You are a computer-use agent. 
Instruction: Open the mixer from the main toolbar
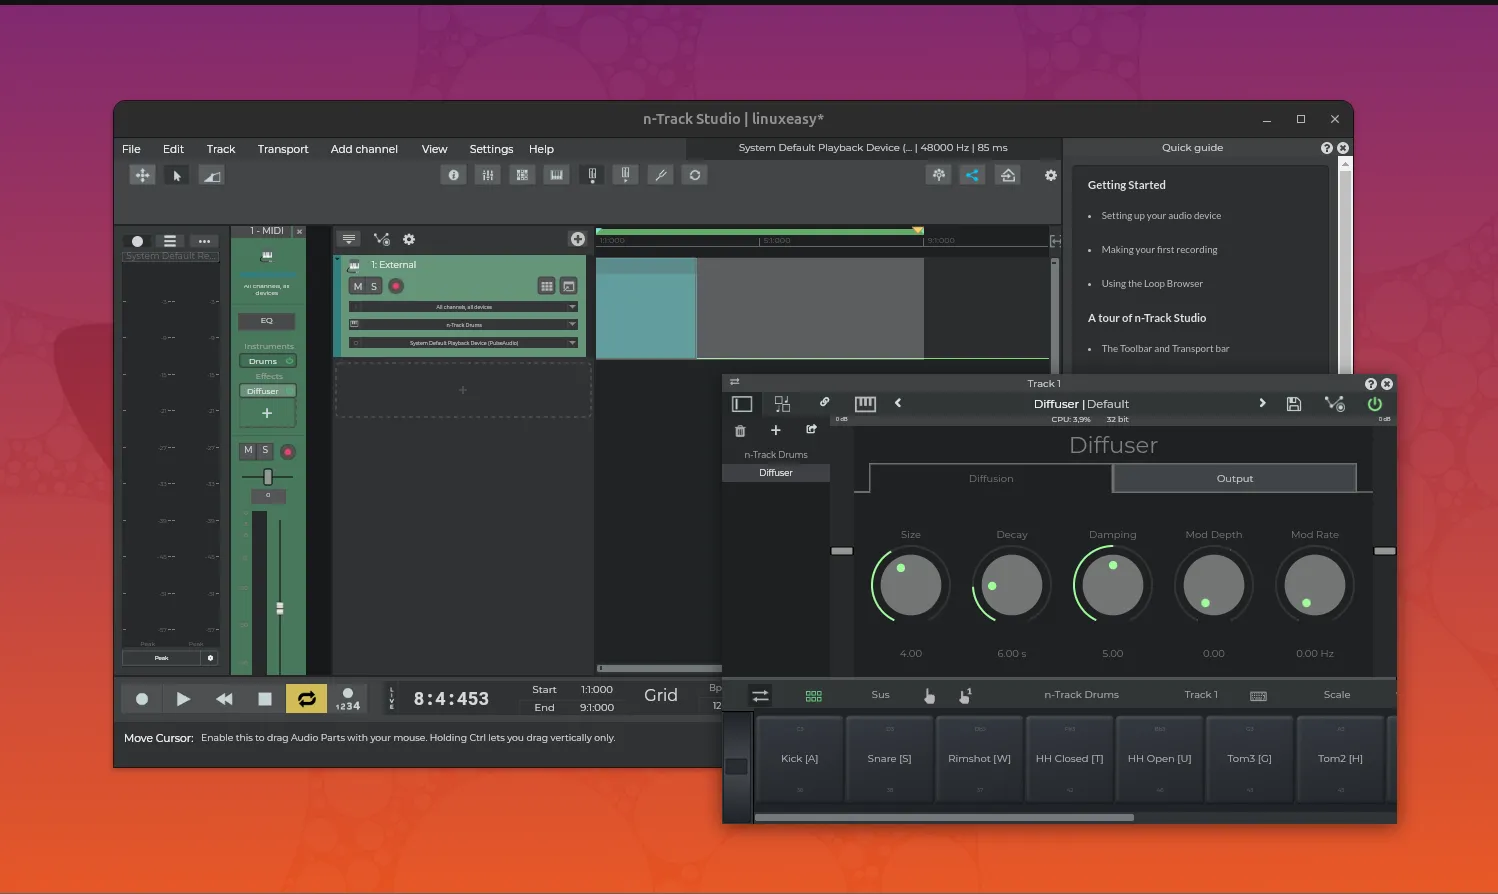click(x=488, y=175)
